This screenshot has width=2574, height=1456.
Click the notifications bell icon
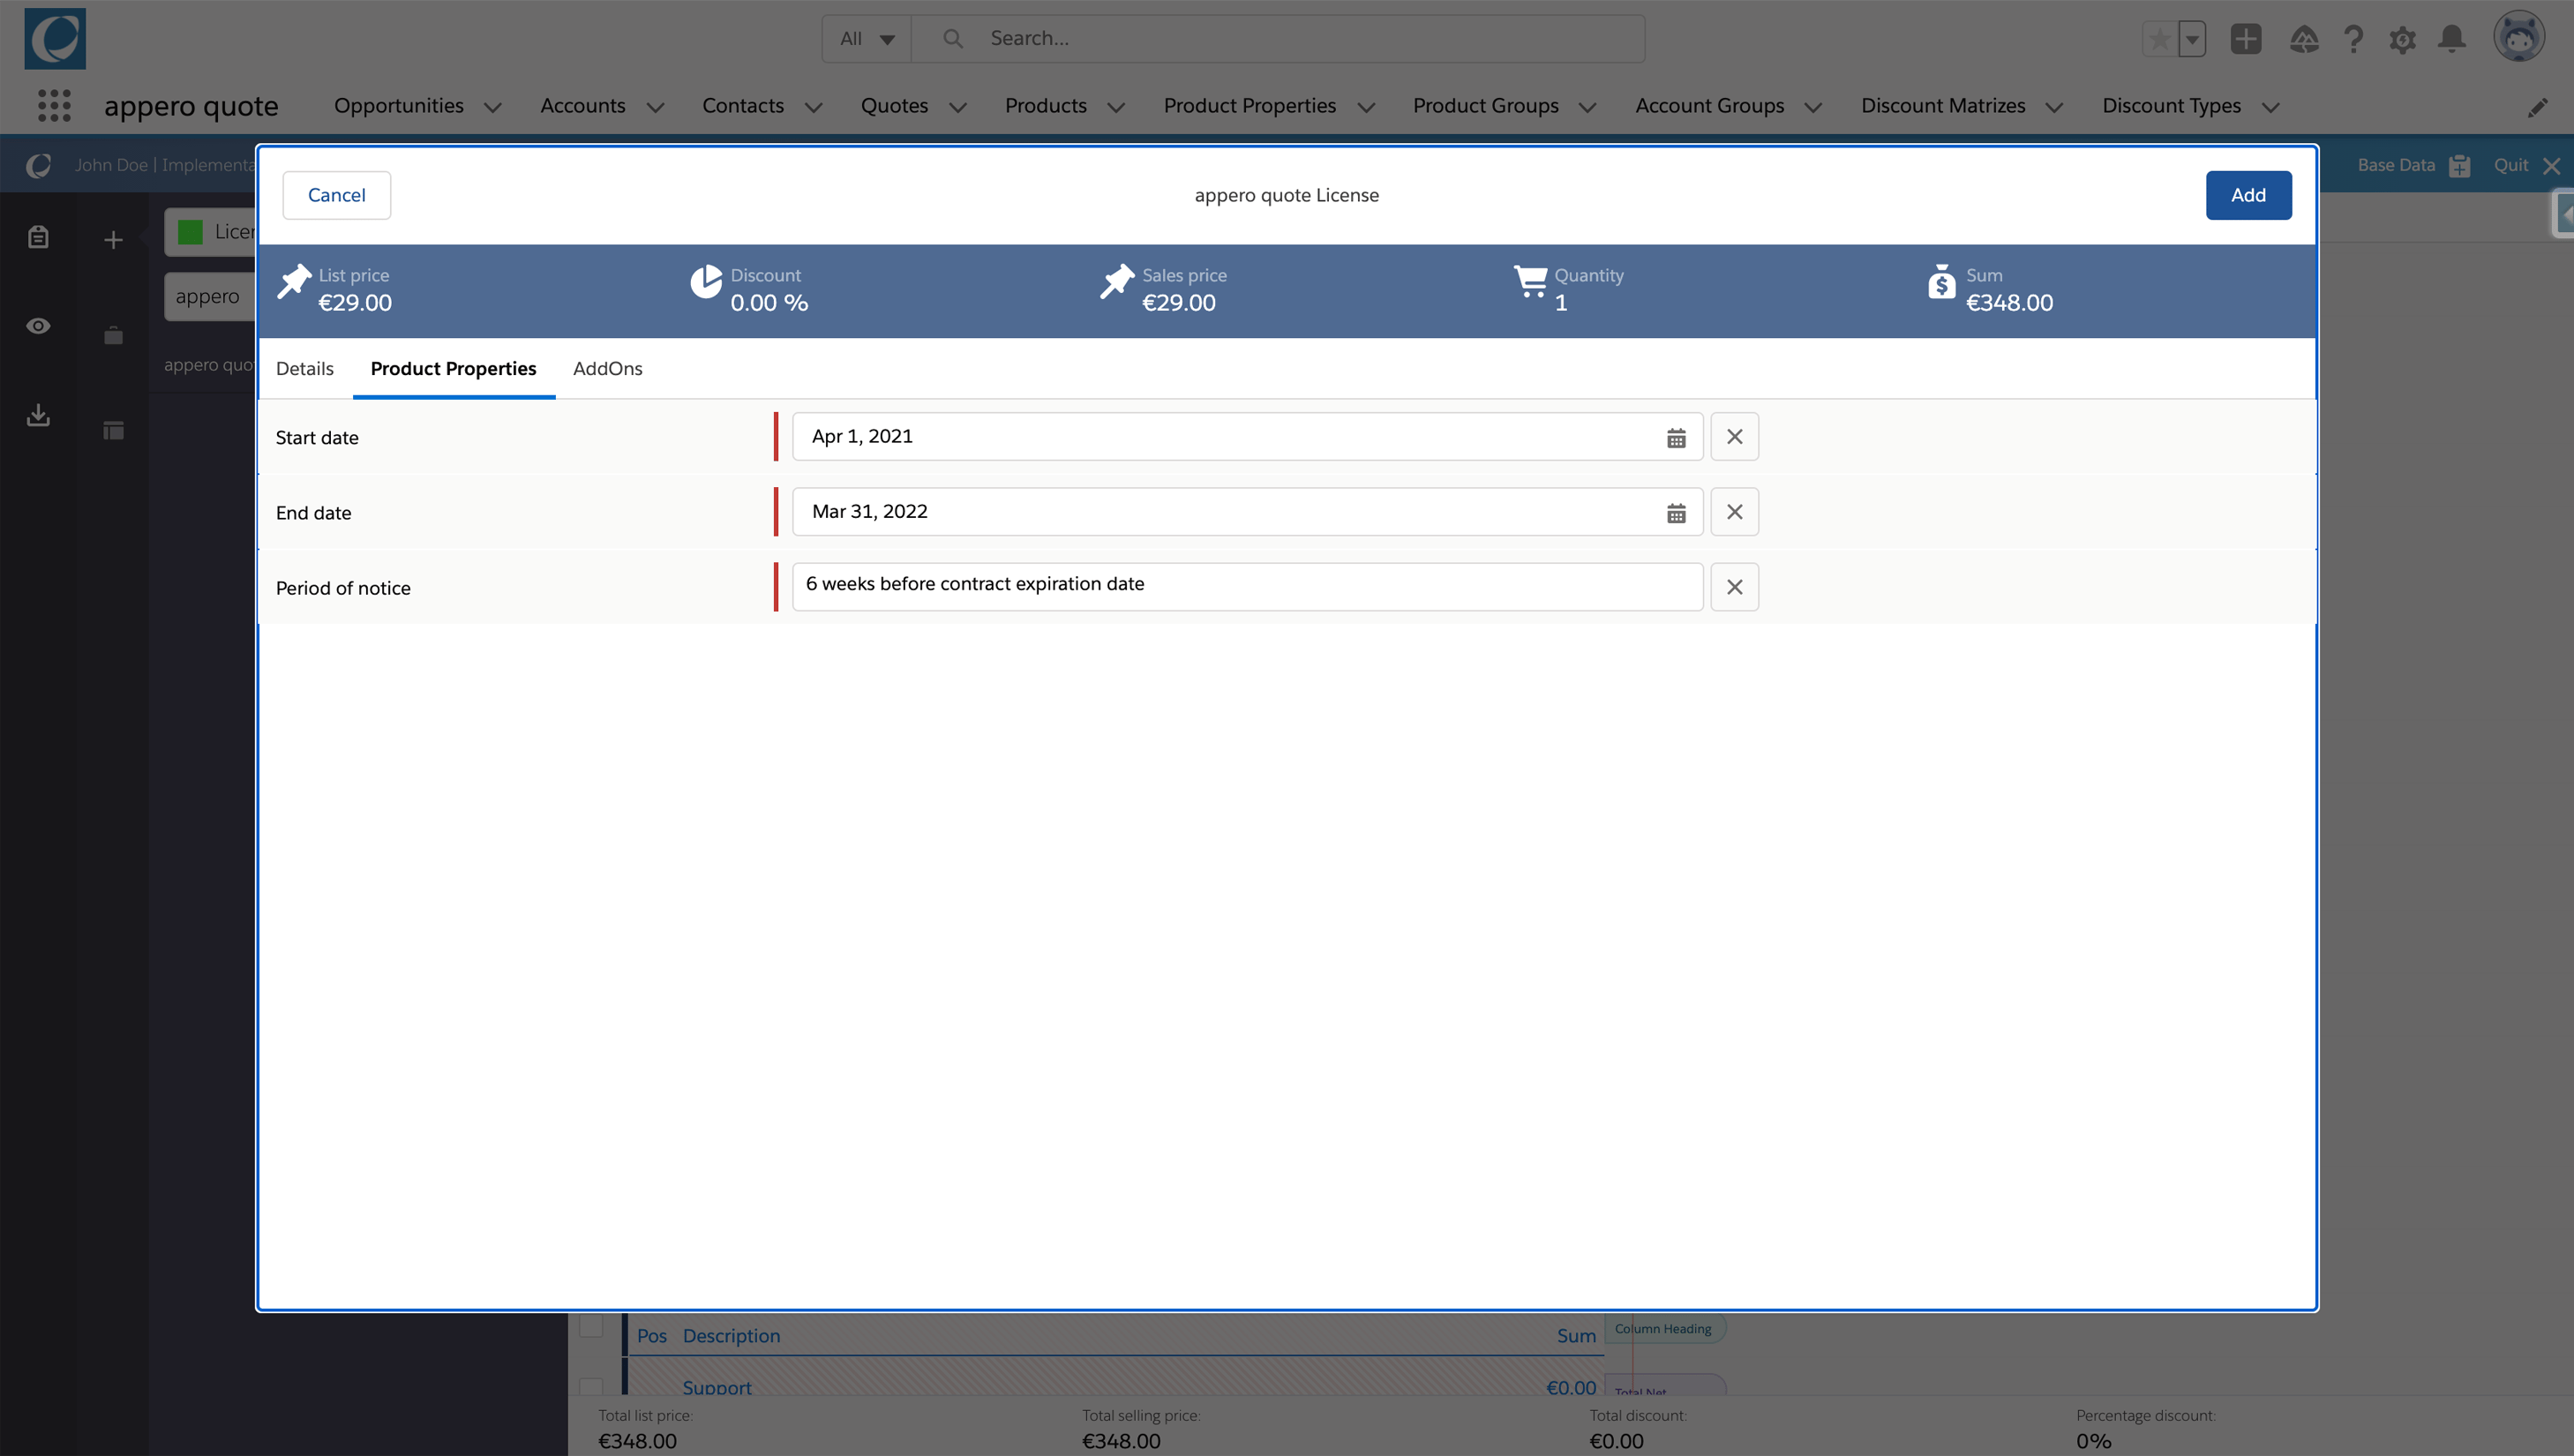pos(2451,39)
